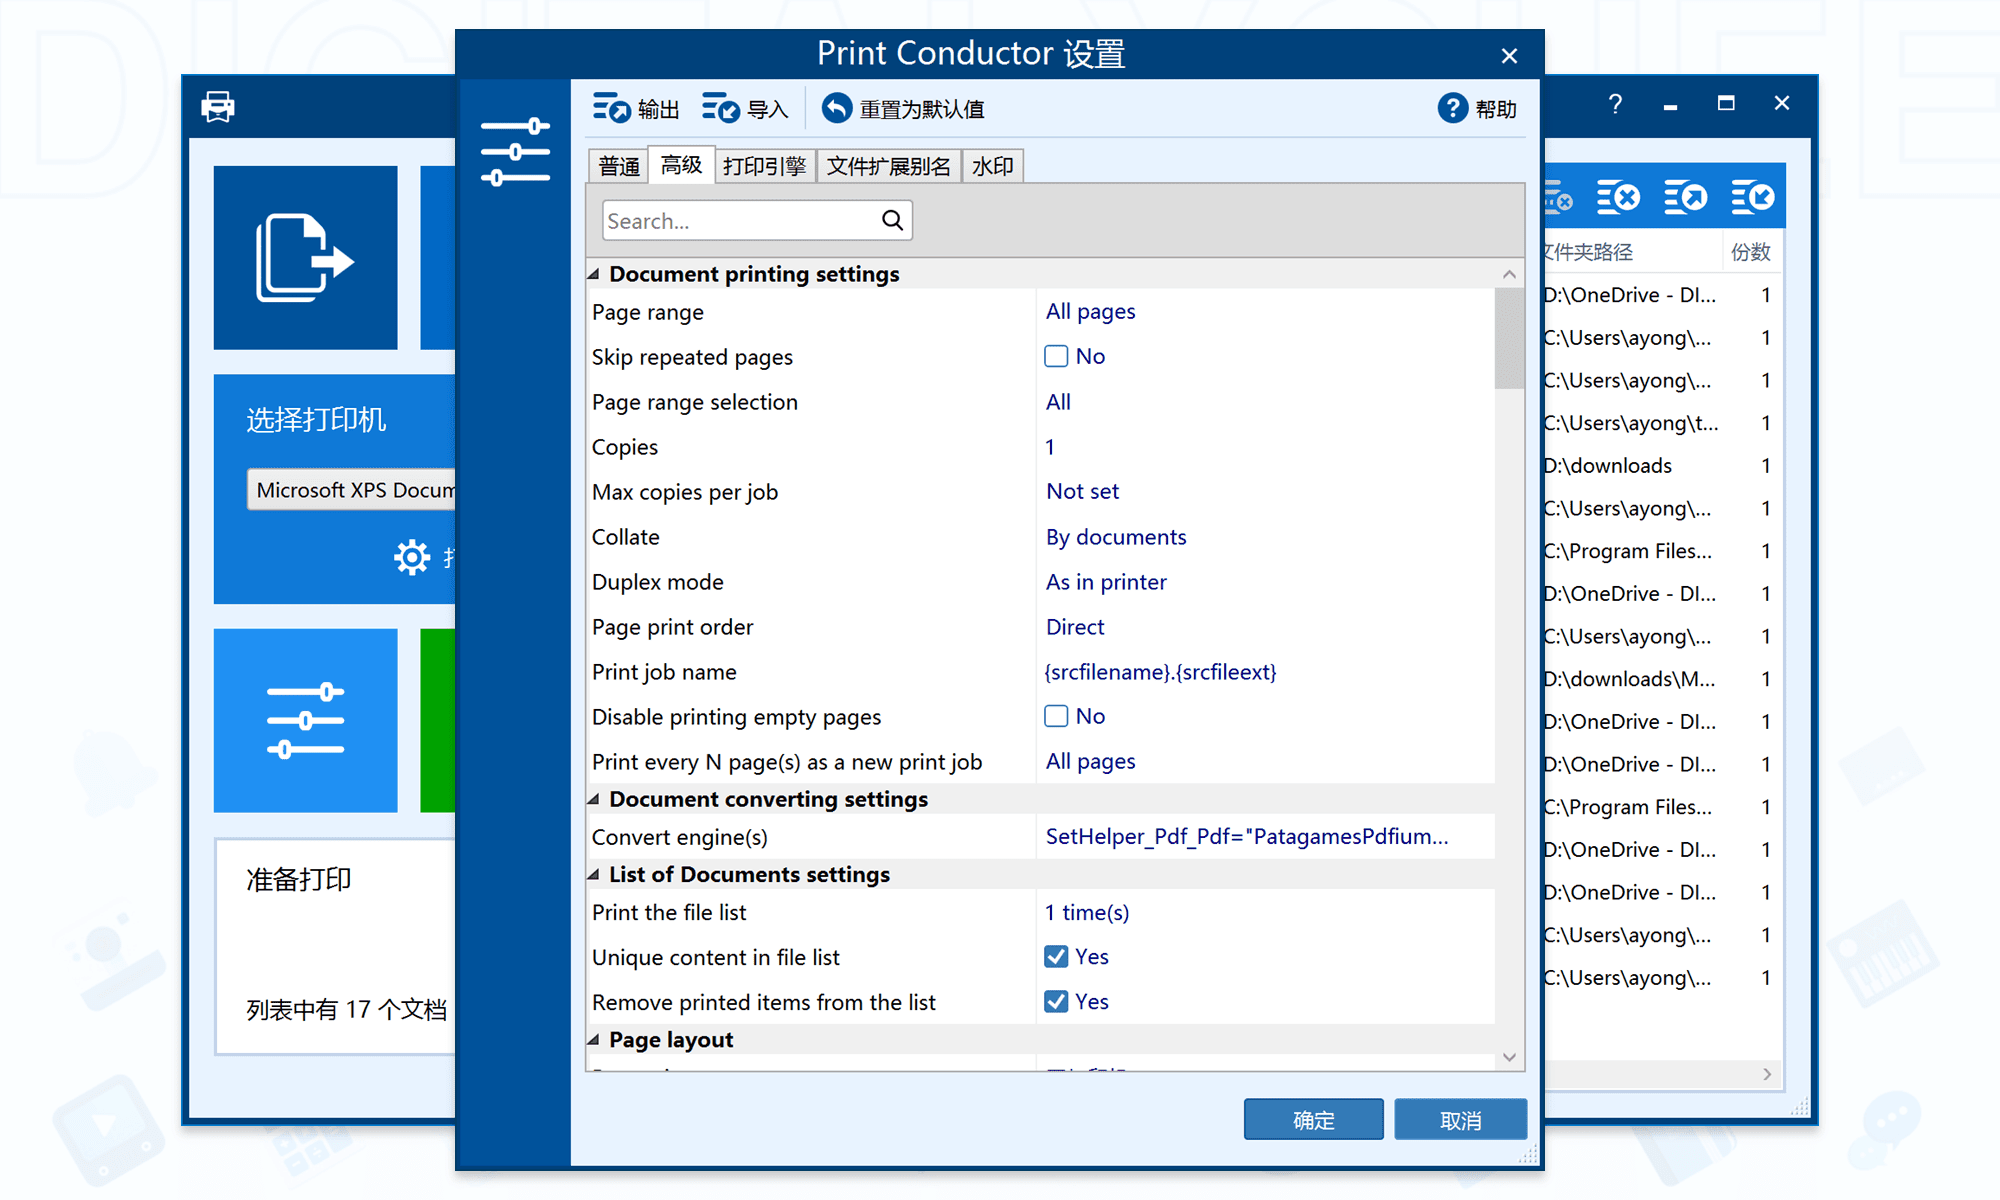This screenshot has height=1200, width=2000.
Task: Click the question mark in main window title bar
Action: coord(1615,104)
